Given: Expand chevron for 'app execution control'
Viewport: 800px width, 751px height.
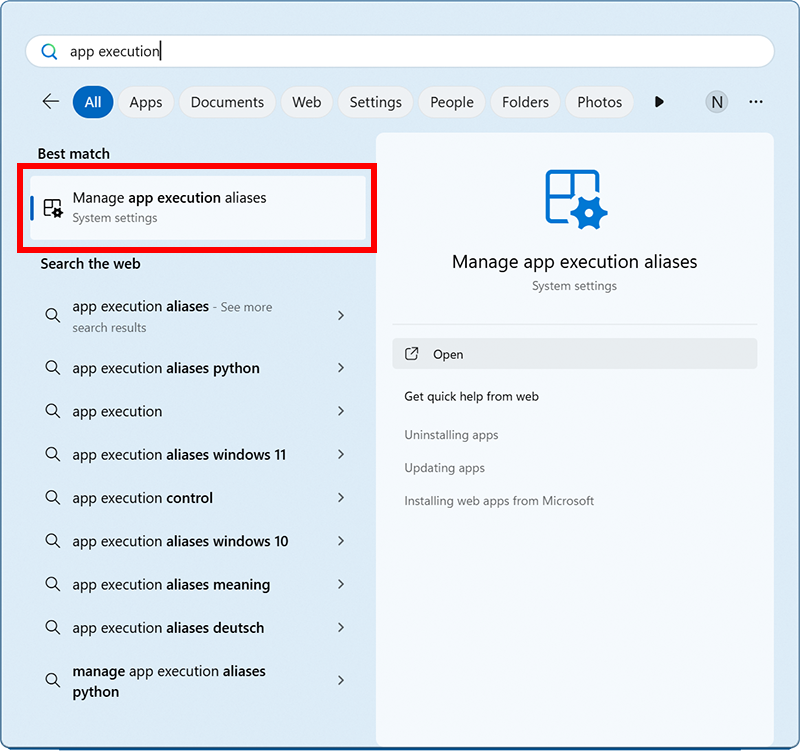Looking at the screenshot, I should click(341, 497).
